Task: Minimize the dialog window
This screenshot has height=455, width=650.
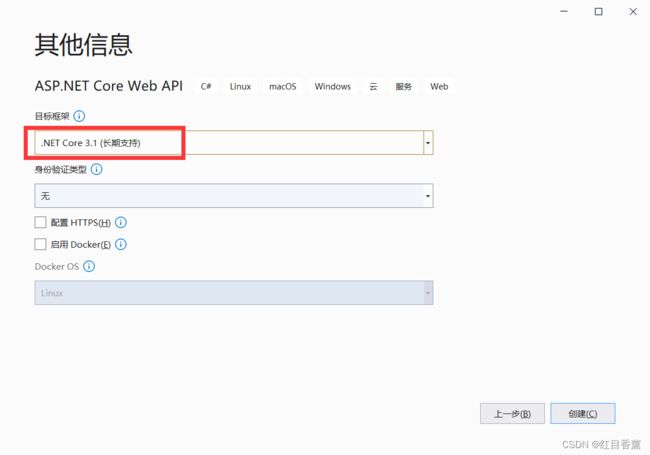Action: (564, 12)
